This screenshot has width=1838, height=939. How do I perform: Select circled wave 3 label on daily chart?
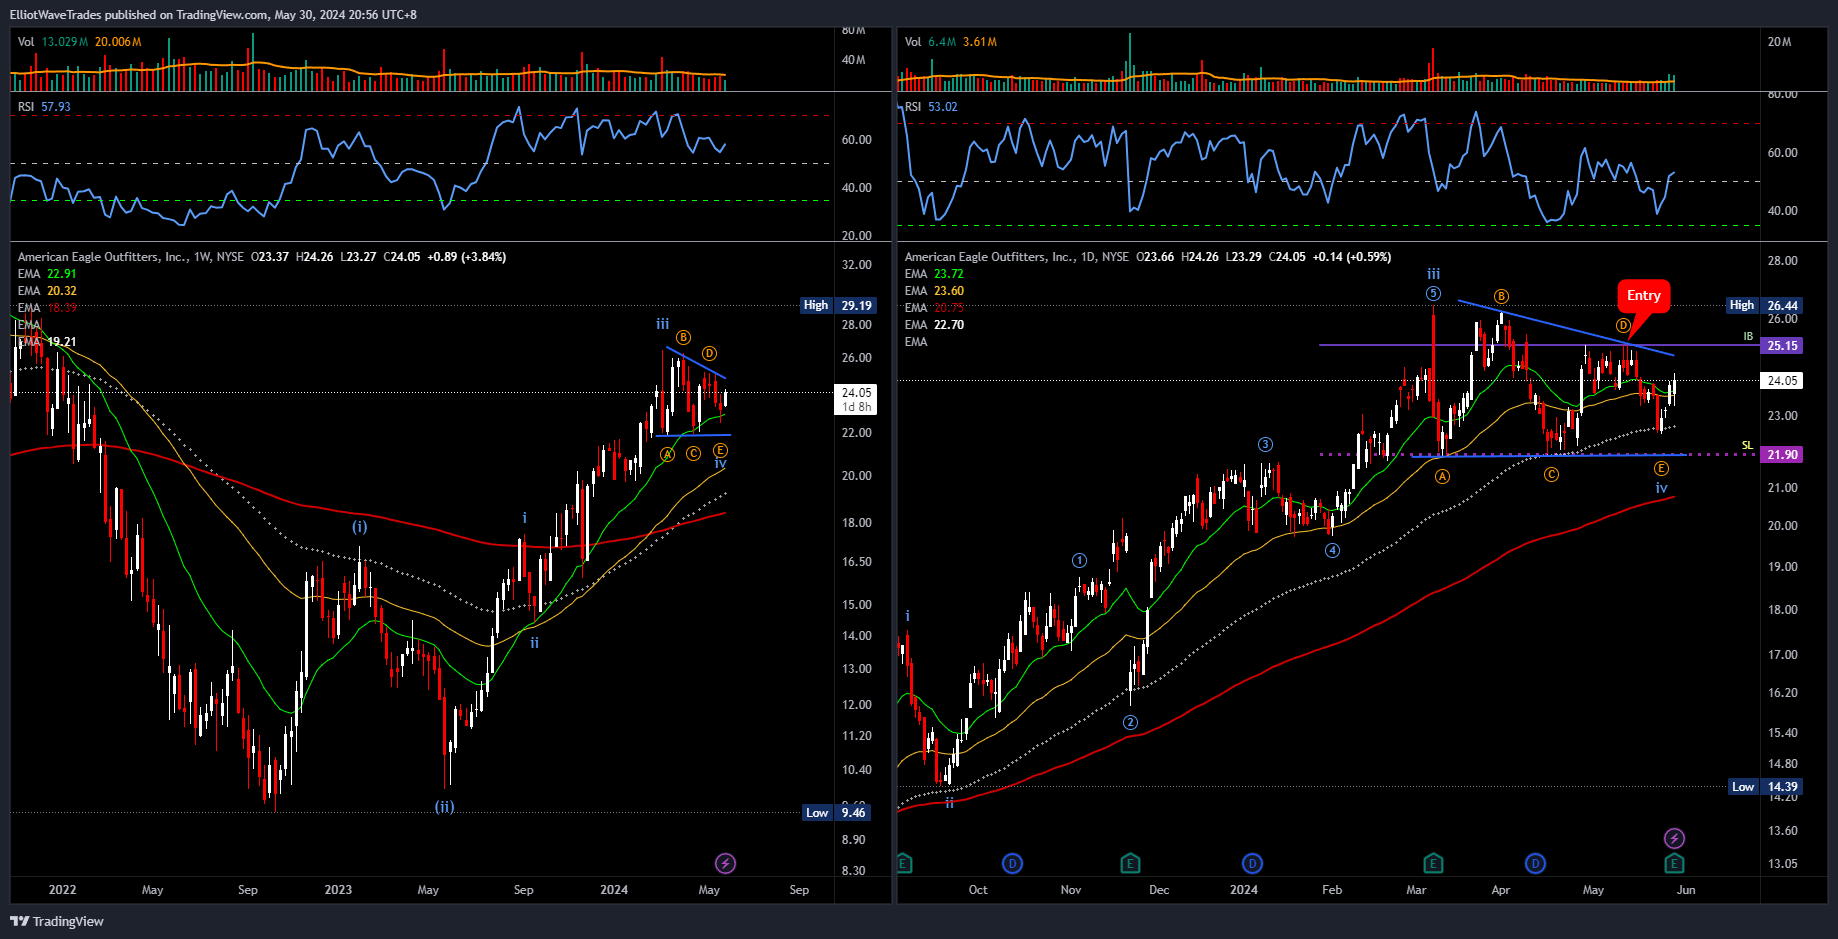coord(1265,444)
